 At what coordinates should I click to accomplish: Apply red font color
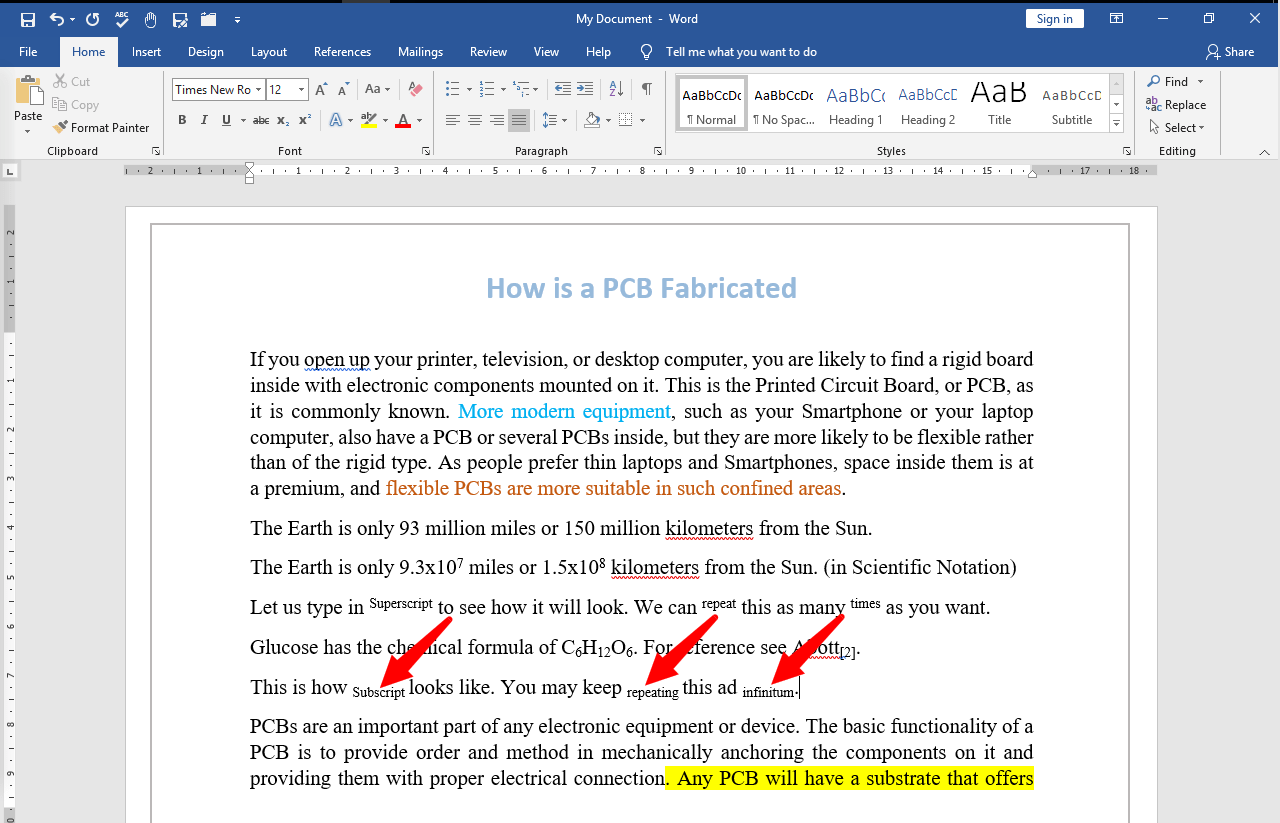coord(403,120)
